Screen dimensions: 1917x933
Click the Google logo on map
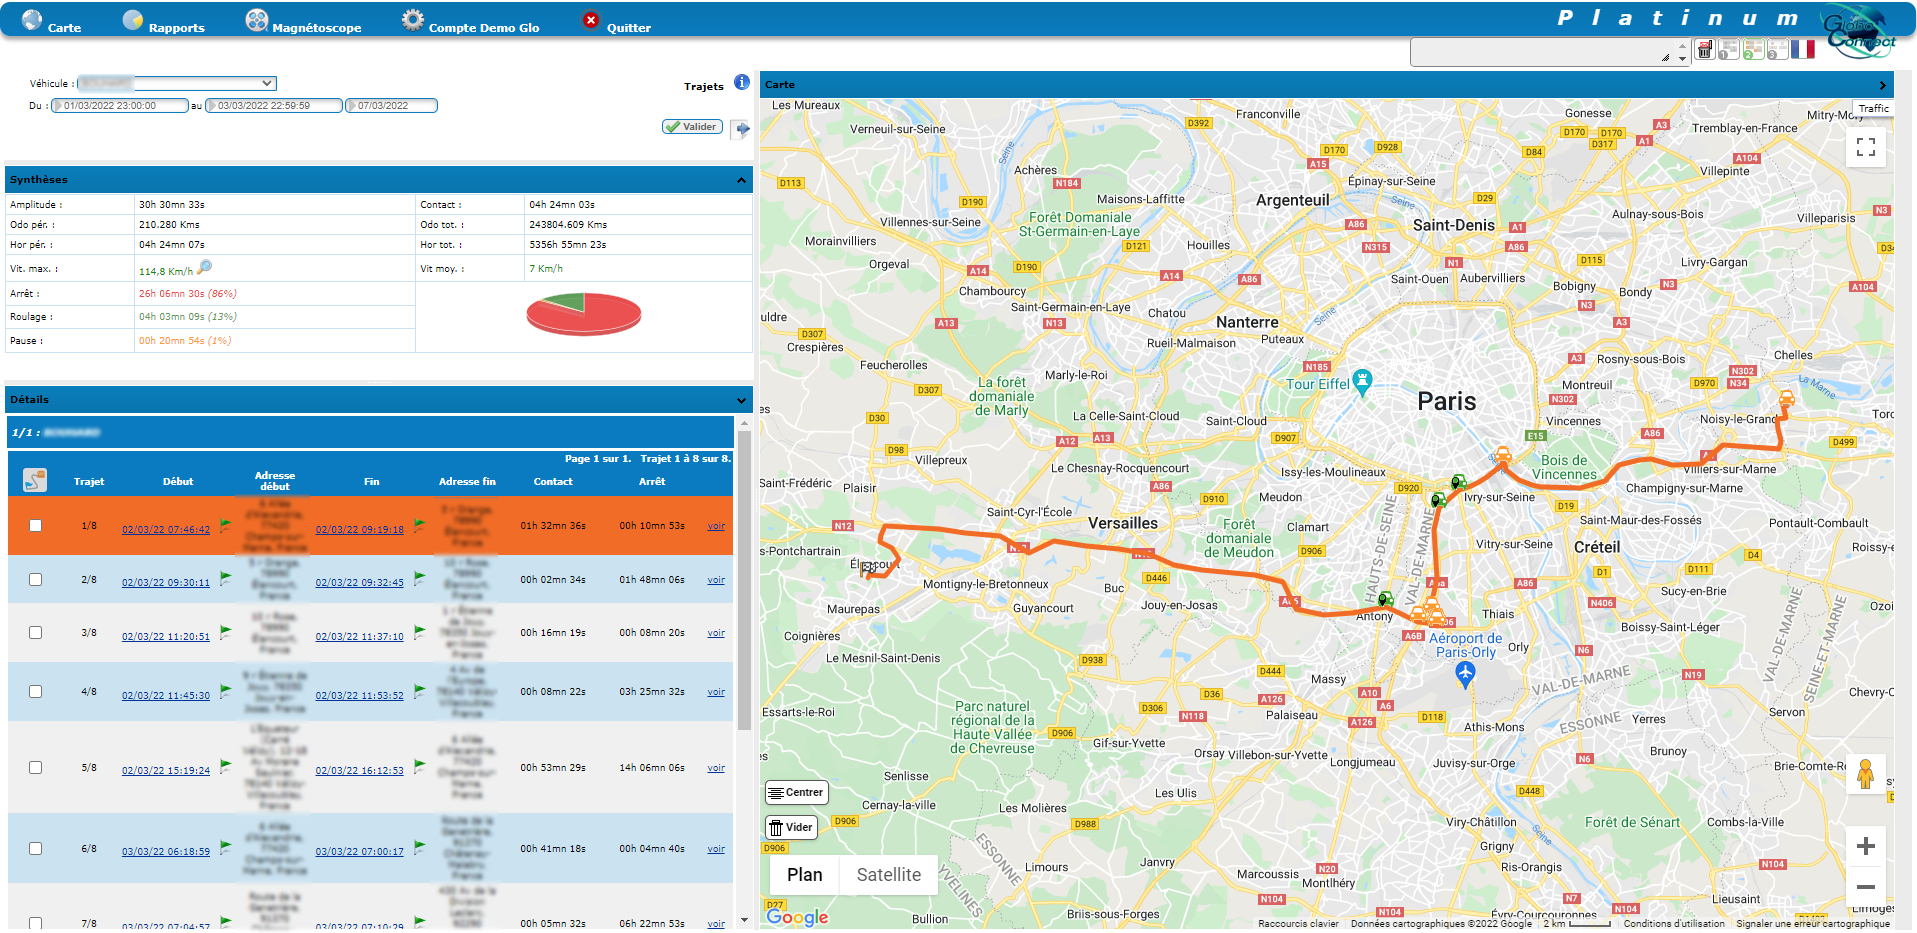[x=797, y=917]
